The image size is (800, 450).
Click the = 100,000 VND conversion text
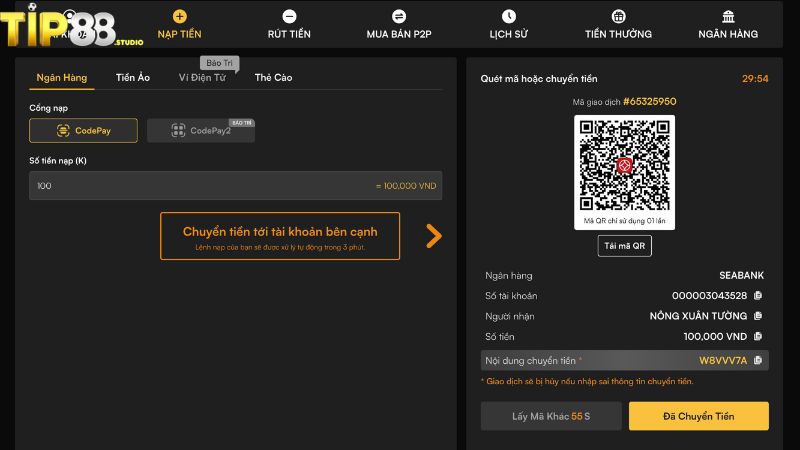(406, 186)
